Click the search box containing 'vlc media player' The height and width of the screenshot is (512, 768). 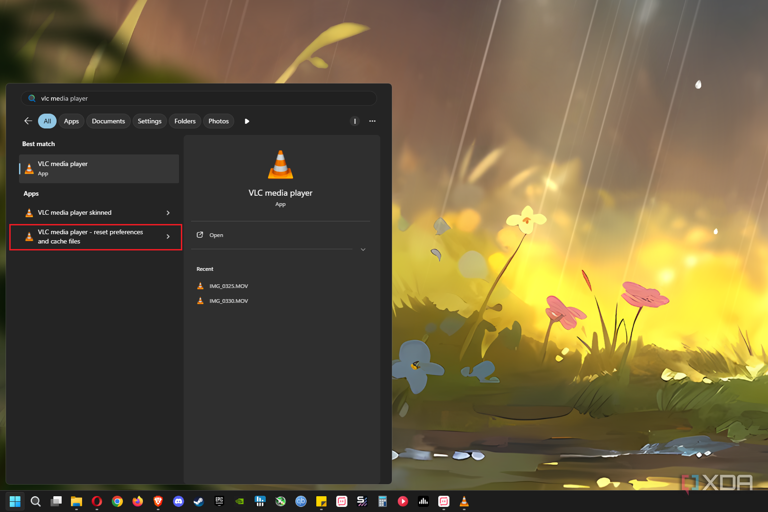198,98
